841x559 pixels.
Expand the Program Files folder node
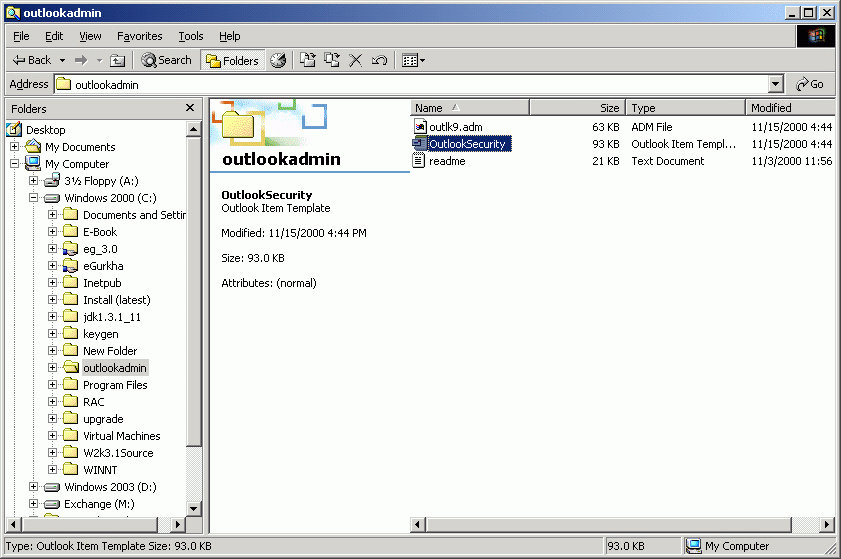tap(52, 385)
